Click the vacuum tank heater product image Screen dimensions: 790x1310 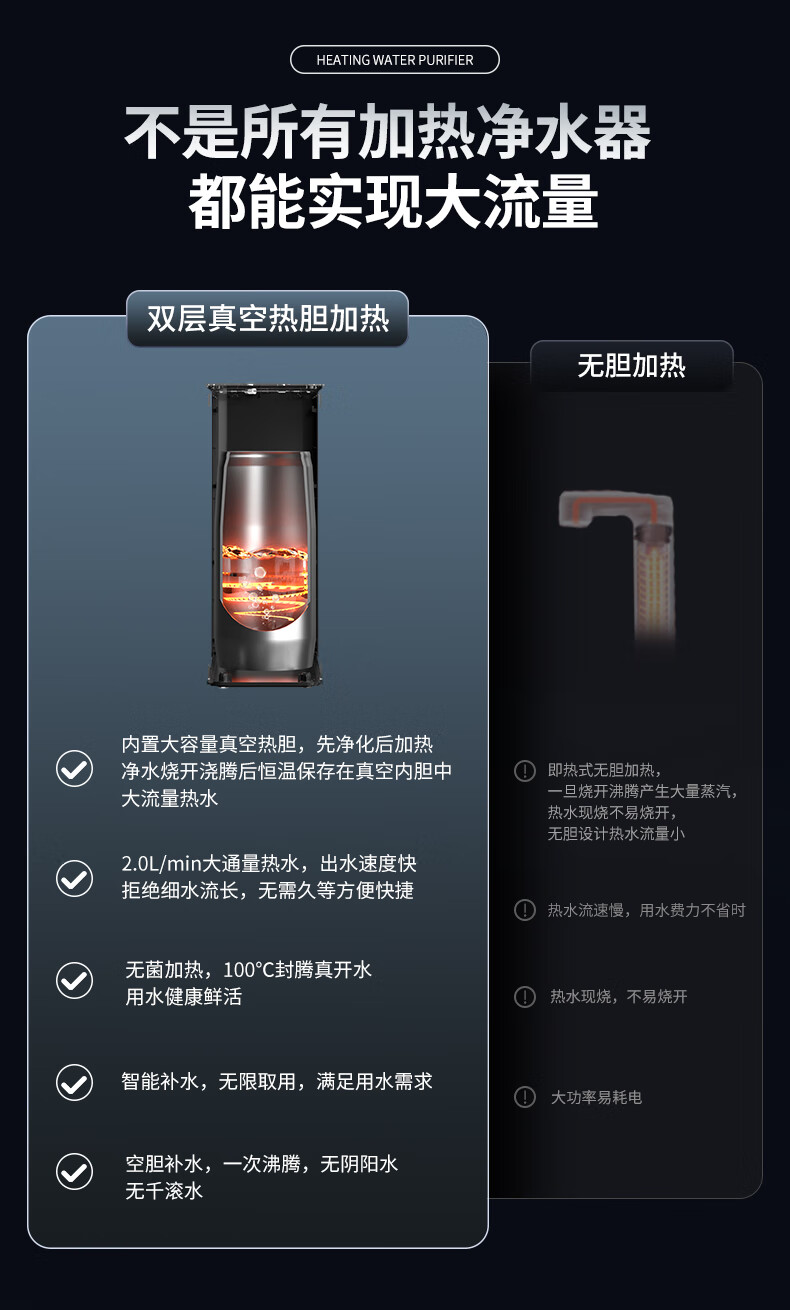(267, 535)
